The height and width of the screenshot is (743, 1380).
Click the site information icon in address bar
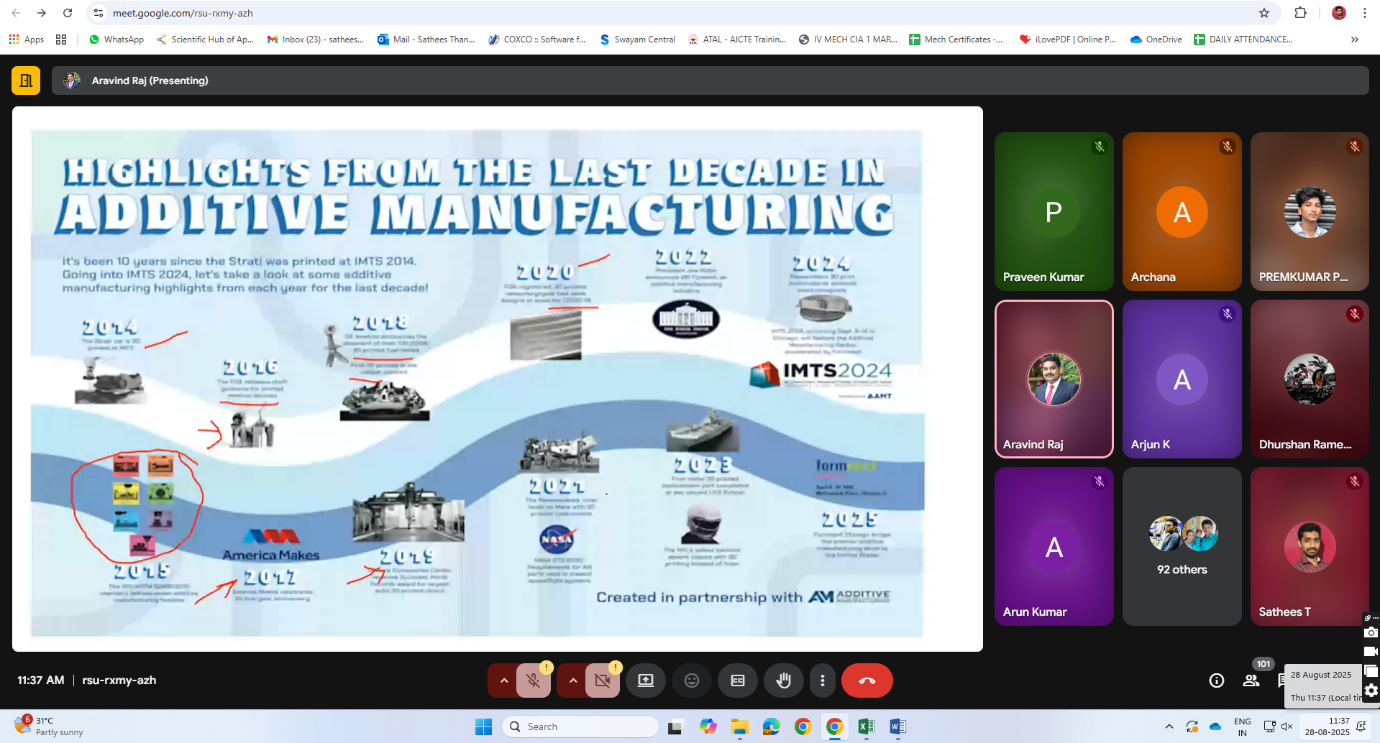[x=98, y=13]
